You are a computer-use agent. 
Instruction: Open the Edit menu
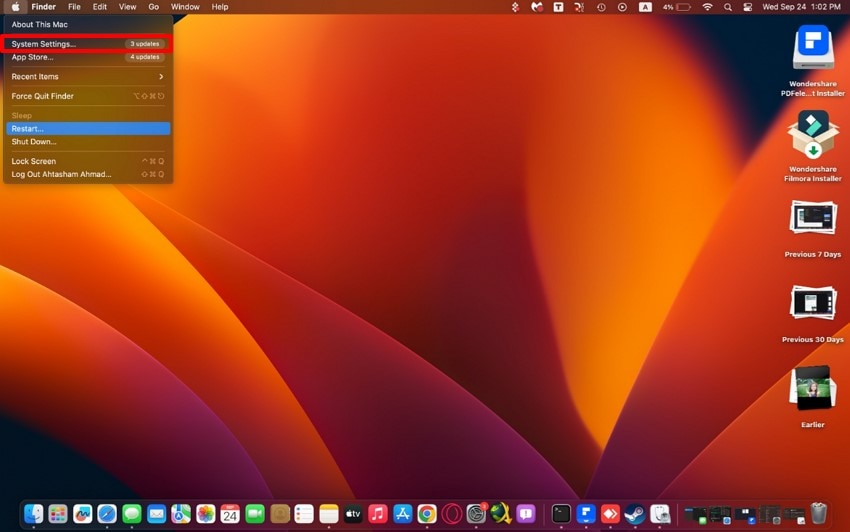[100, 7]
